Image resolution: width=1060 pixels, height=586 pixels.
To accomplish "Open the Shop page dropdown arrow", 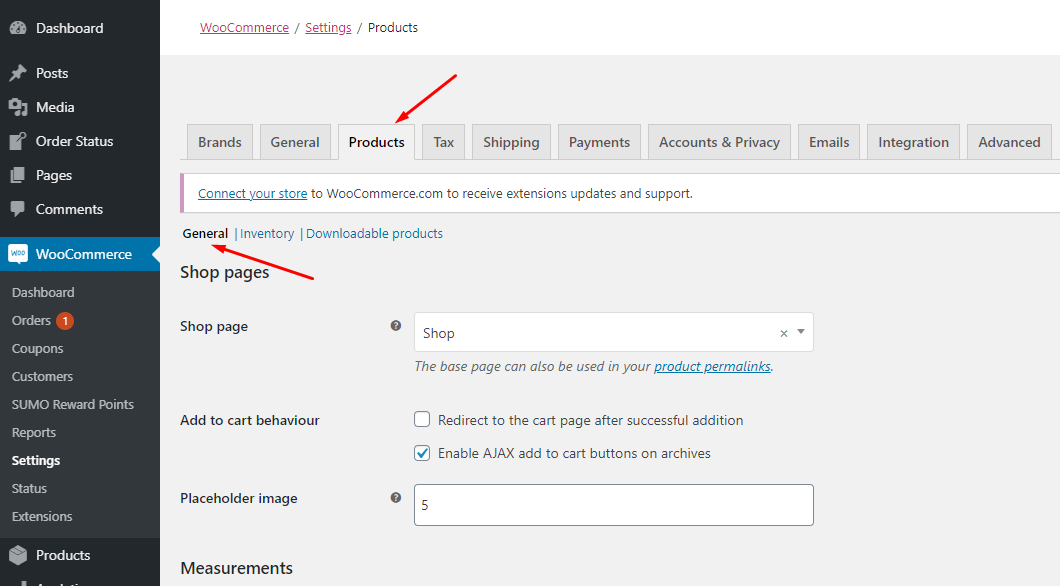I will click(801, 332).
